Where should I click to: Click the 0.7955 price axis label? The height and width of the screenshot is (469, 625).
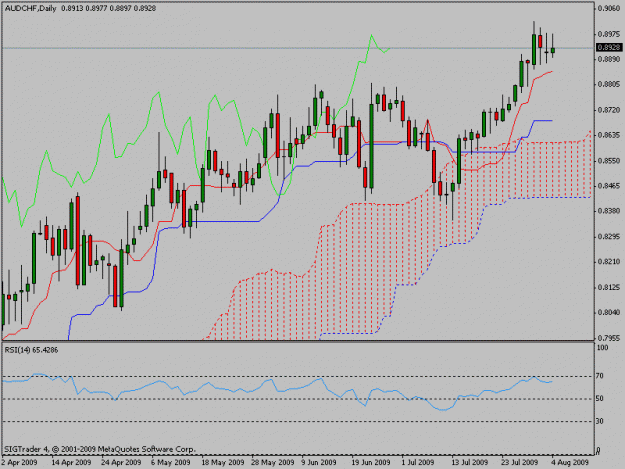tap(609, 338)
